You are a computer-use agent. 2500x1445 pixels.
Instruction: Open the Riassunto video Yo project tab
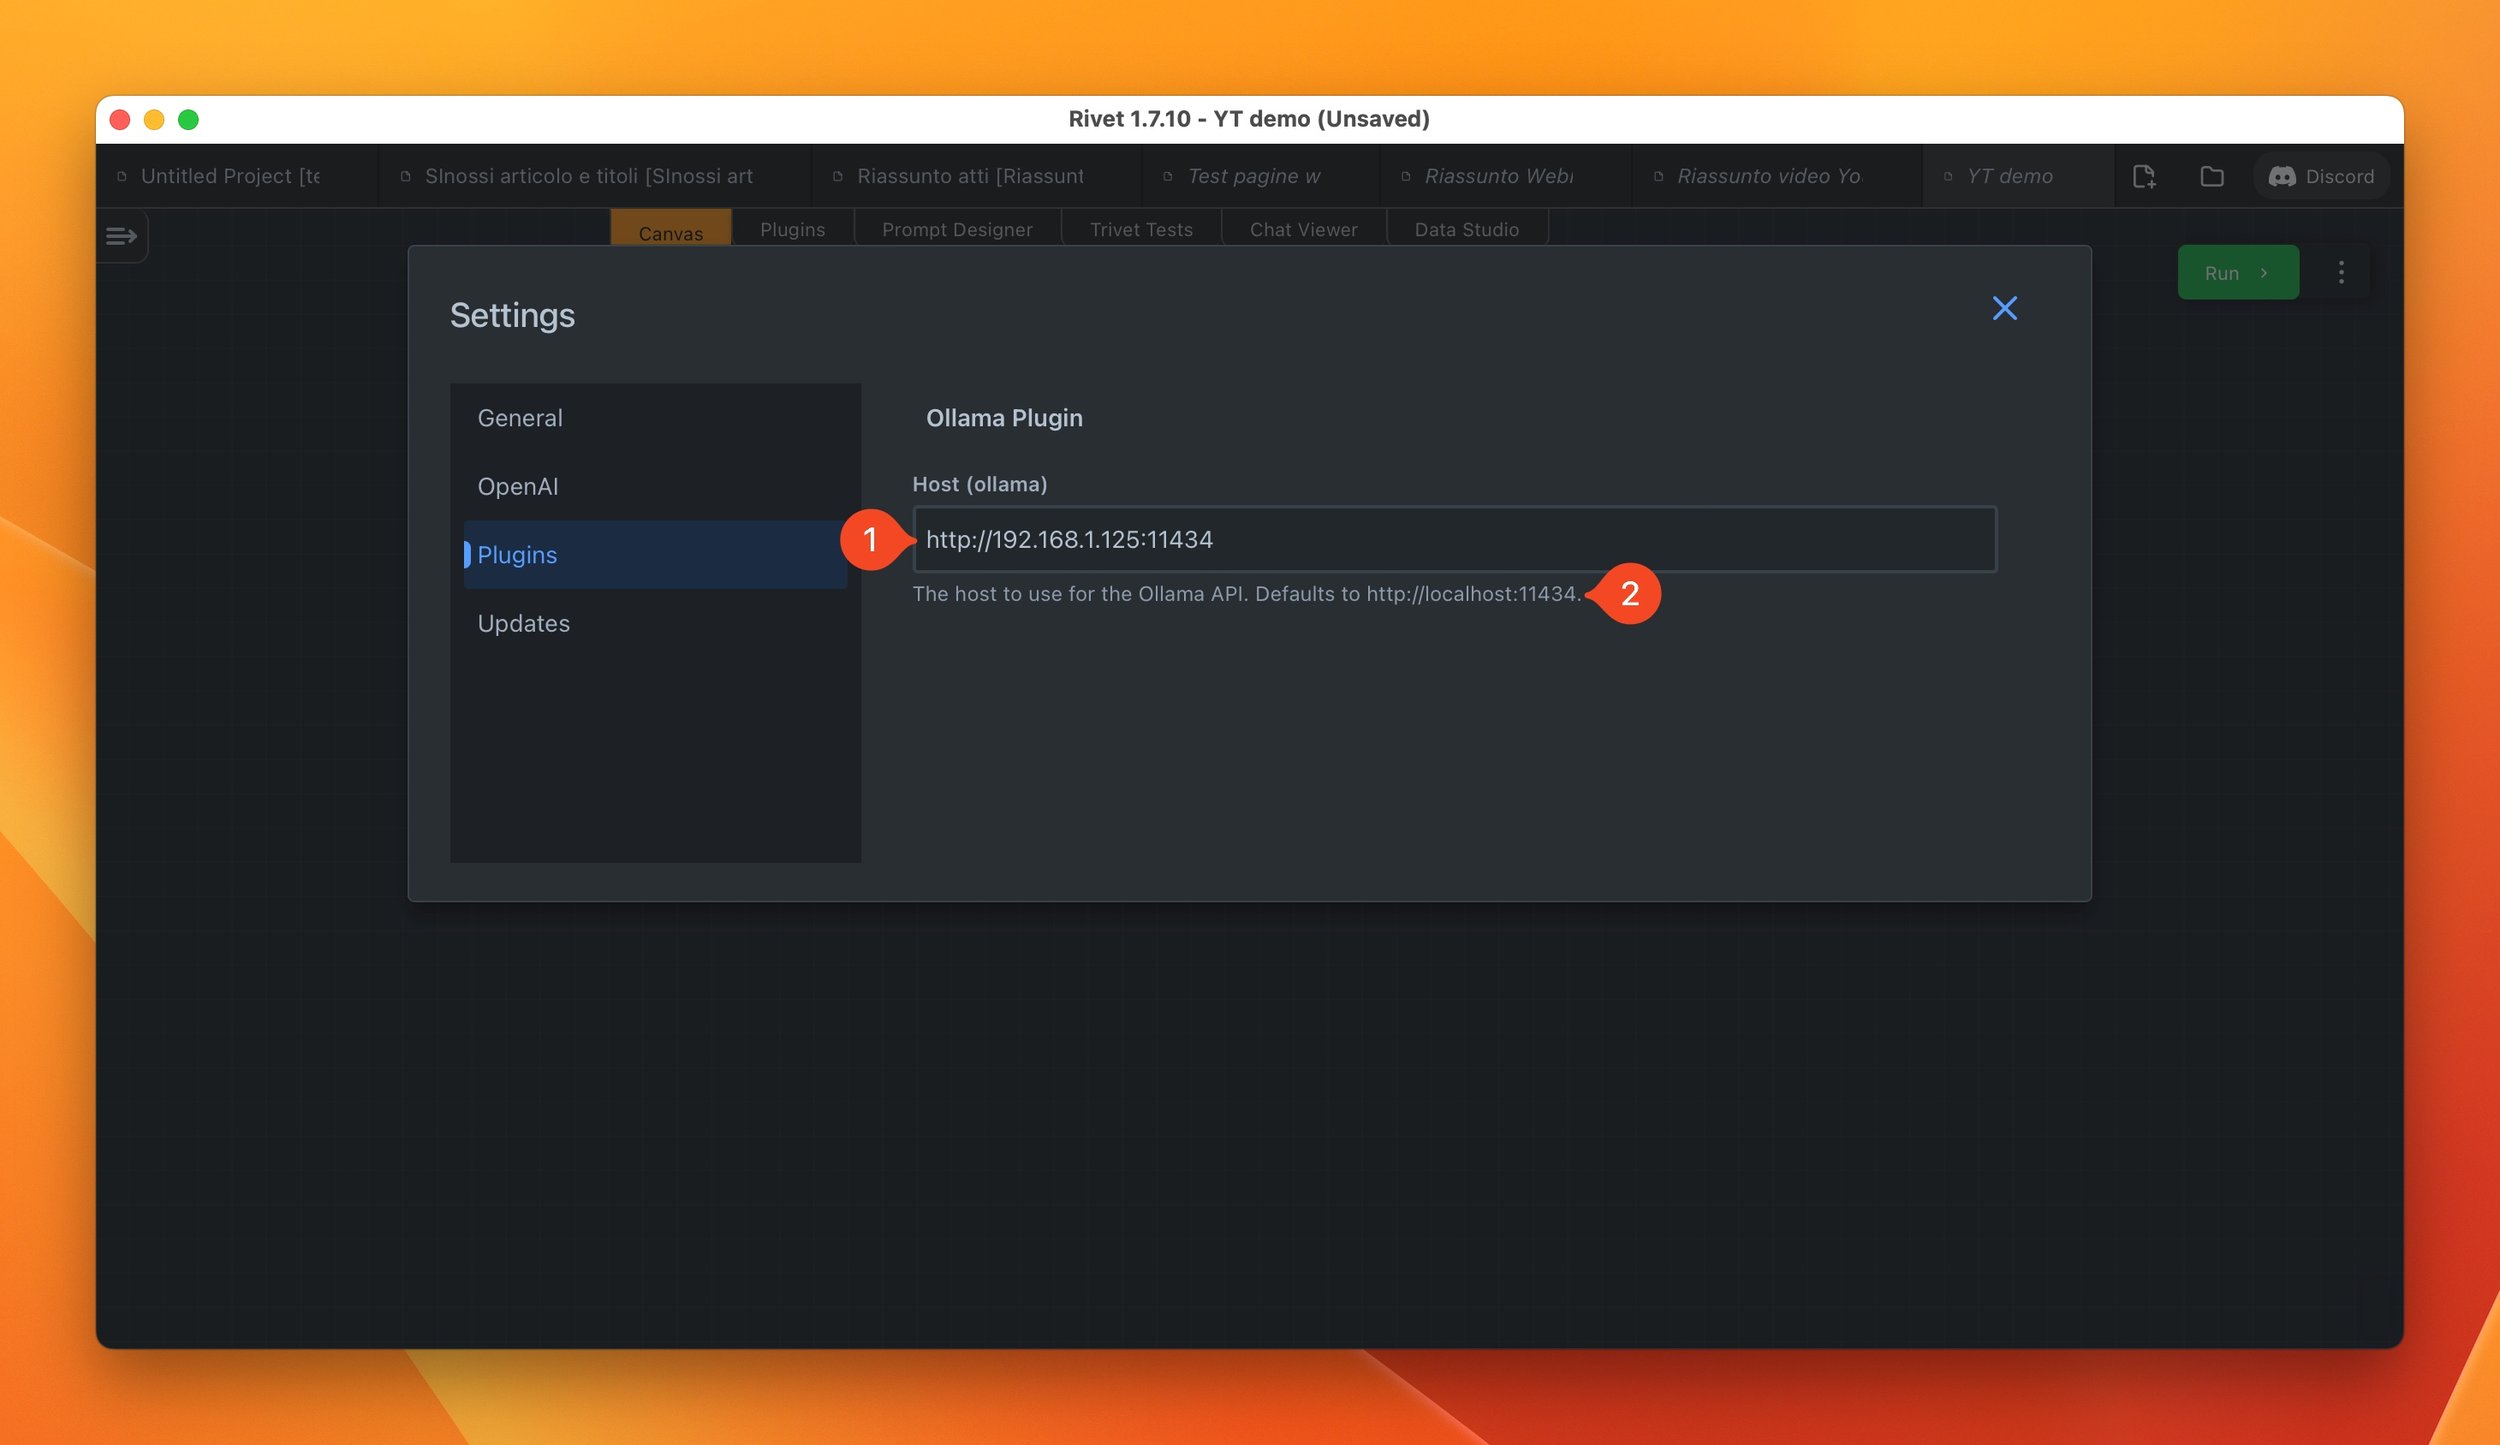[x=1776, y=176]
